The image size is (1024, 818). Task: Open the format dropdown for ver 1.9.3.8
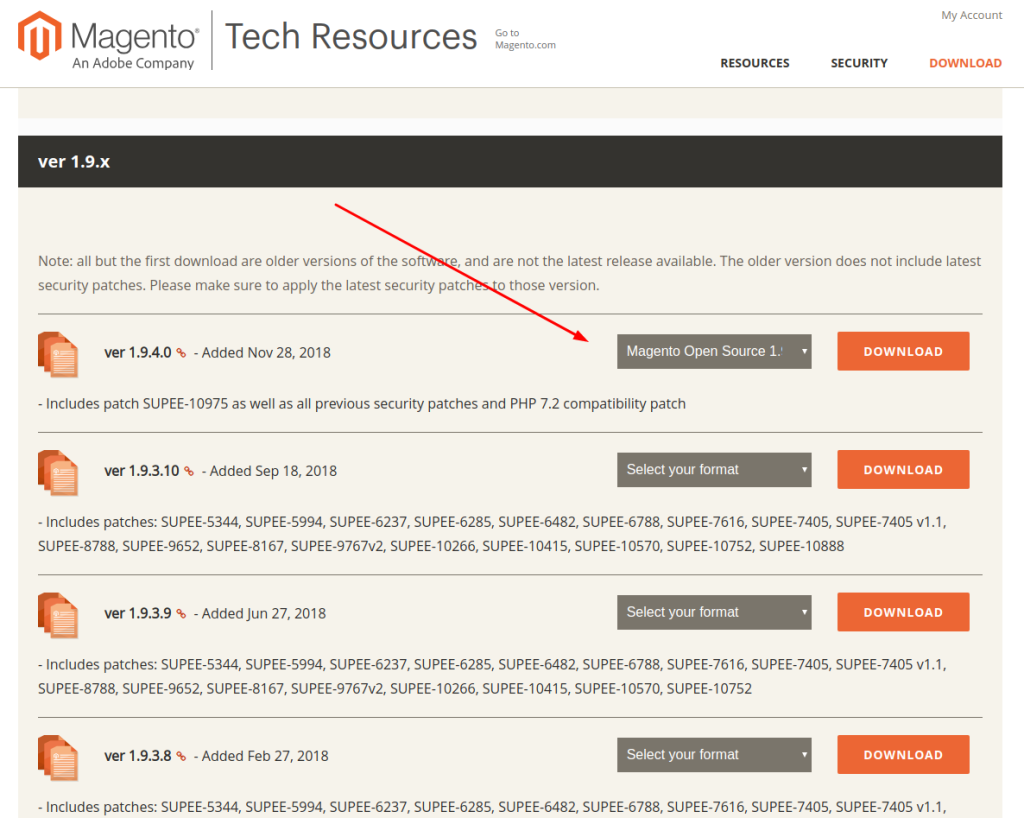(x=713, y=755)
